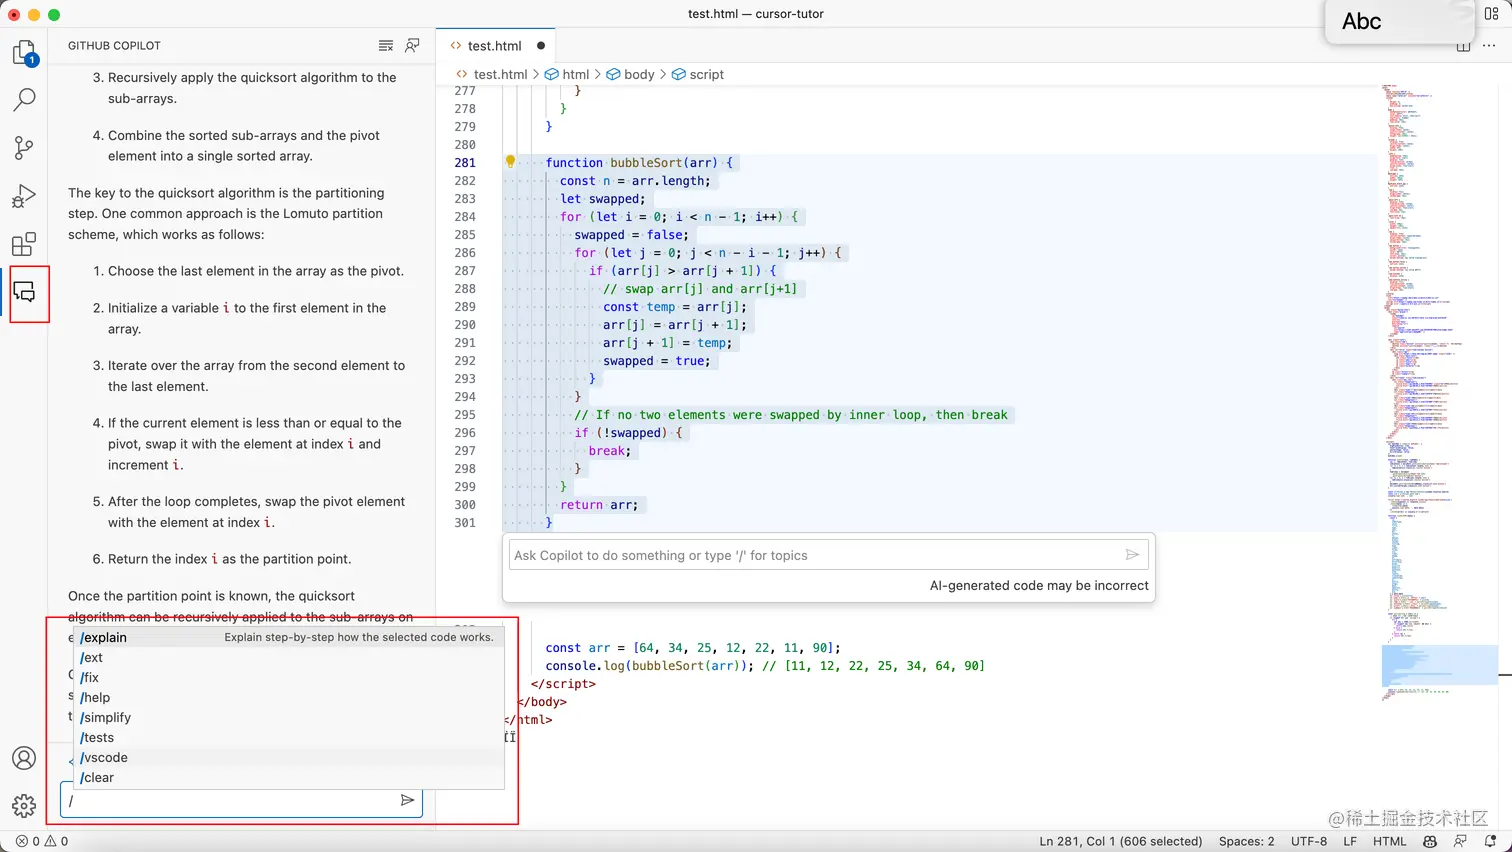Image resolution: width=1512 pixels, height=852 pixels.
Task: Open the Run and Debug view
Action: [24, 196]
